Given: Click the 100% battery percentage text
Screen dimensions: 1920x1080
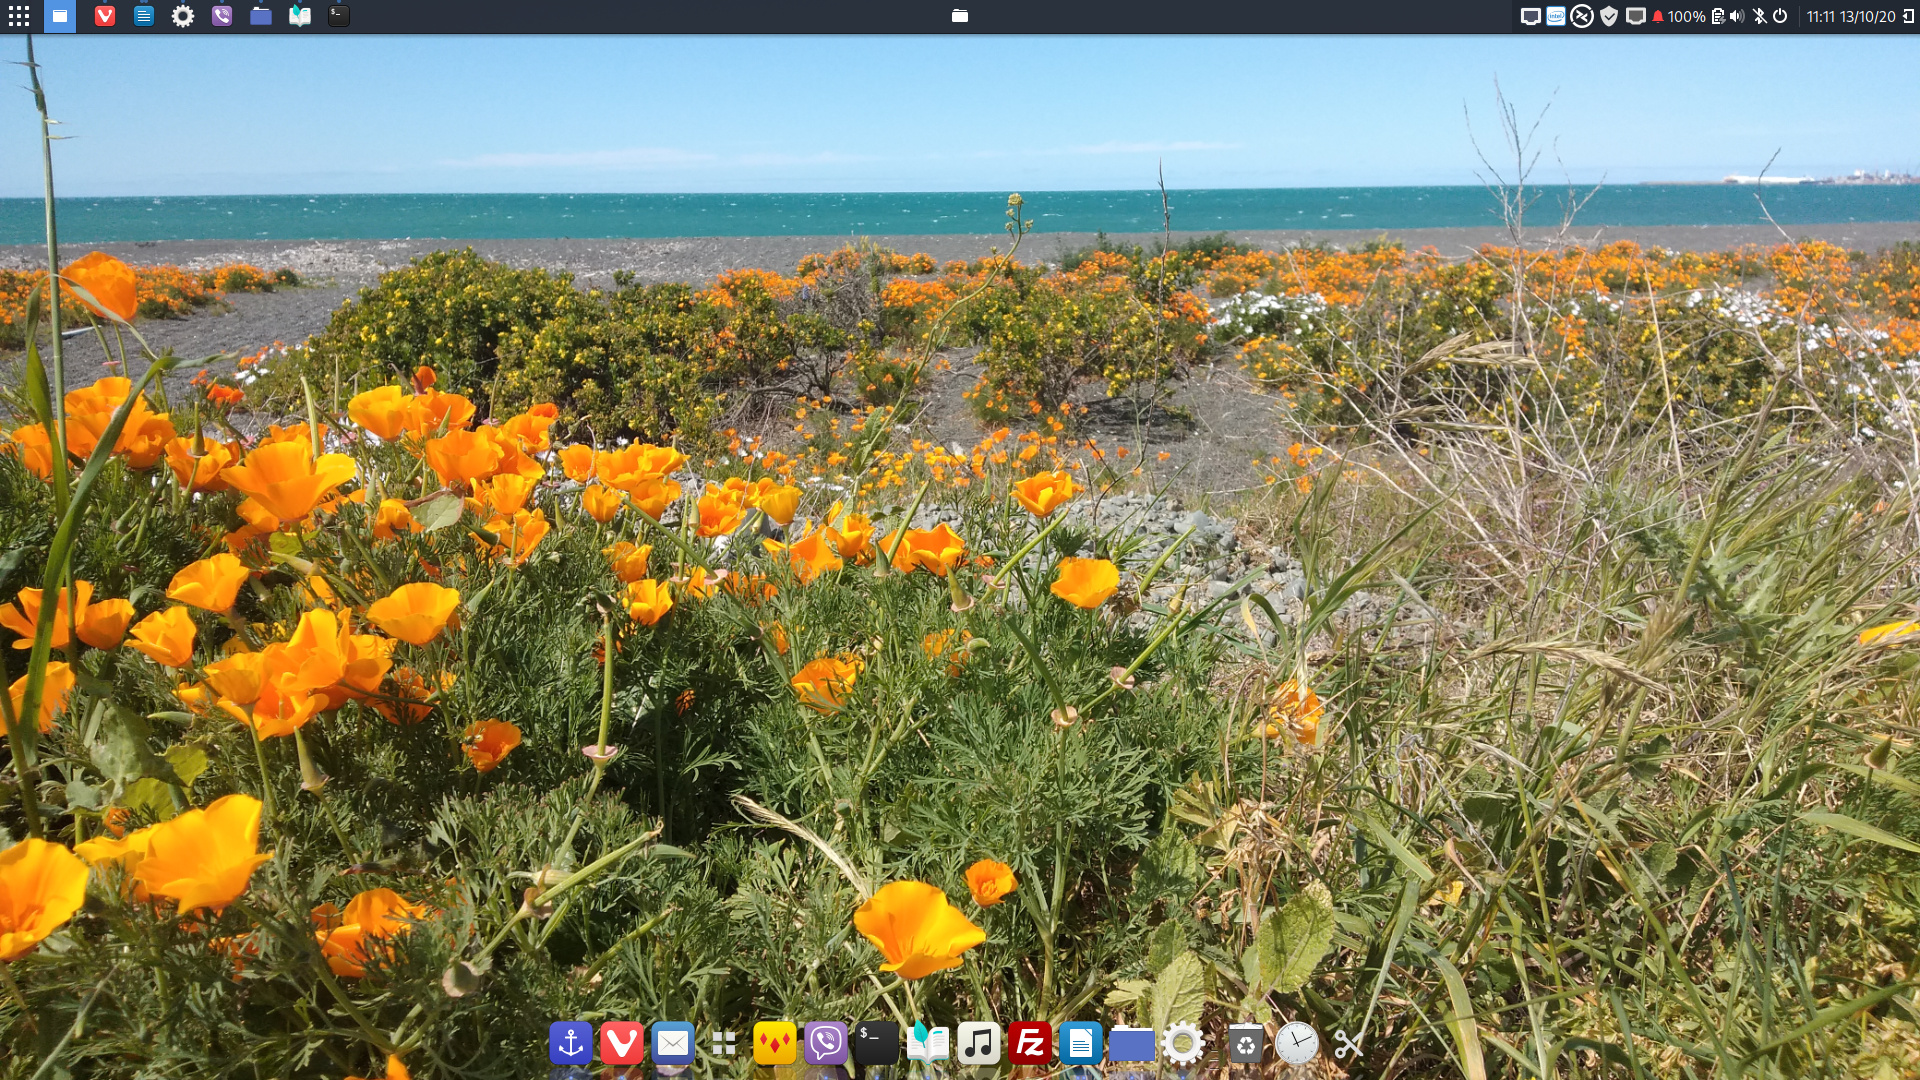Looking at the screenshot, I should (1687, 17).
